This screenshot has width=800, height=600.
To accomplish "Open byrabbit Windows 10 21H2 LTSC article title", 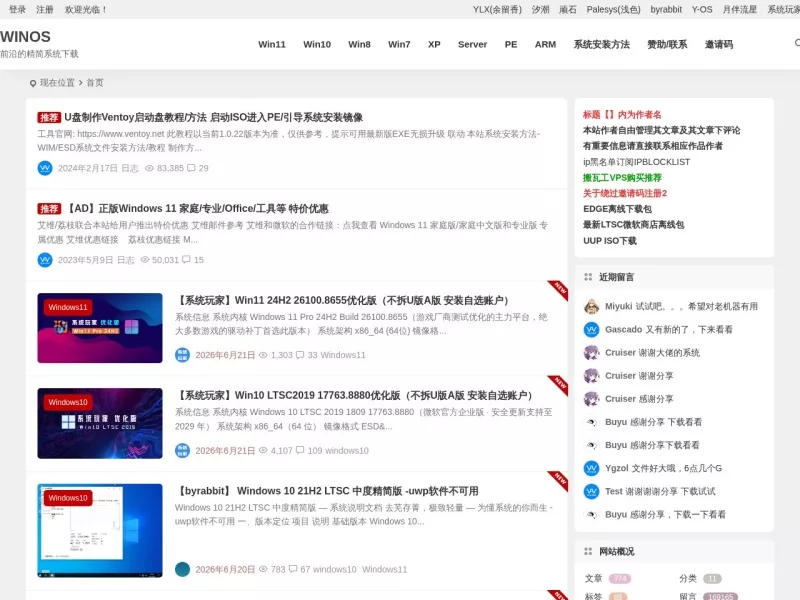I will click(x=327, y=491).
